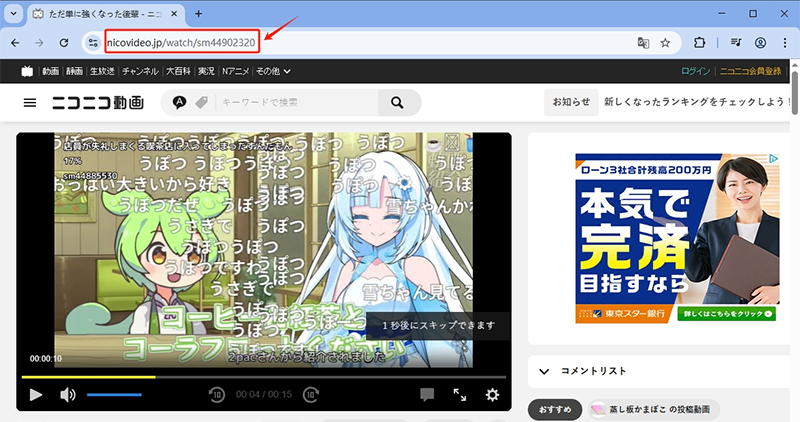The width and height of the screenshot is (800, 422).
Task: Click the ログイン link
Action: tap(695, 71)
